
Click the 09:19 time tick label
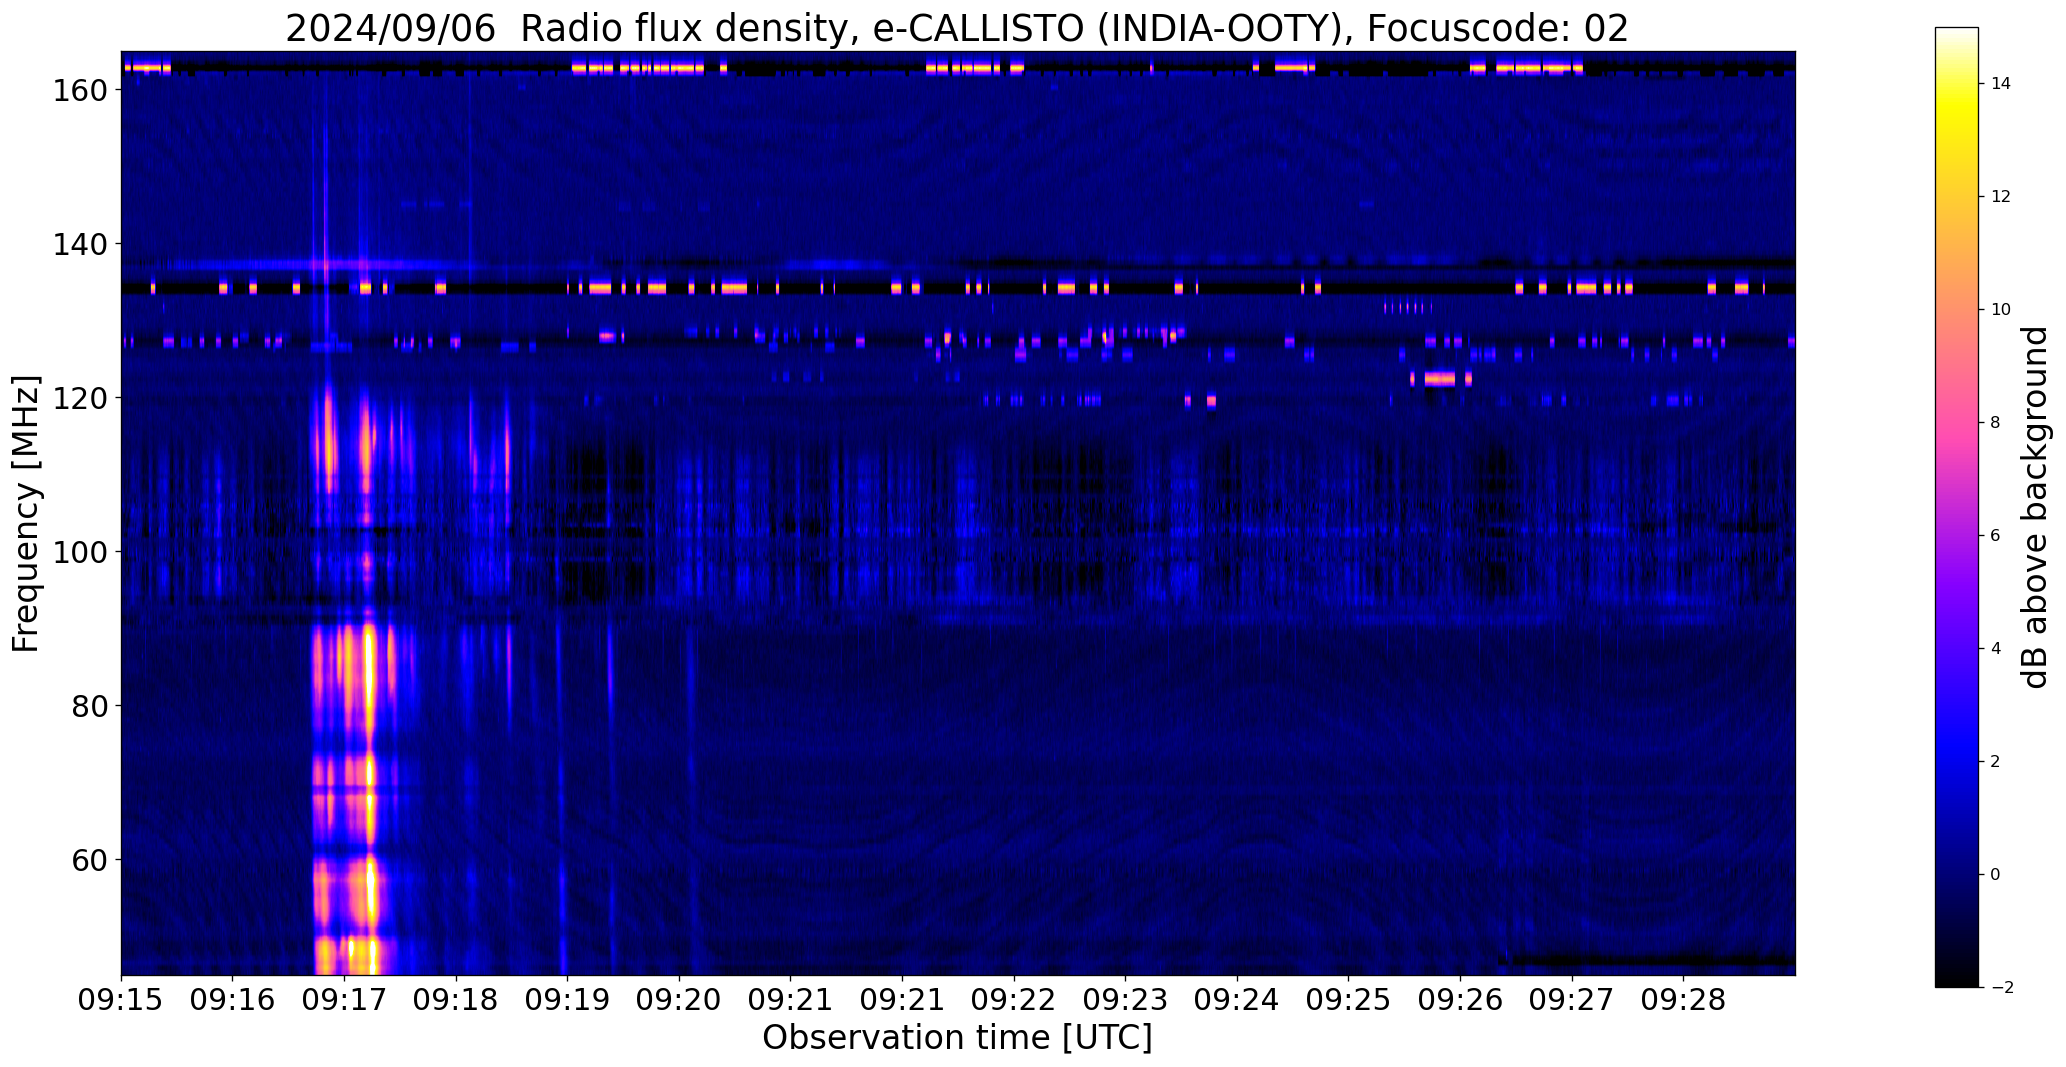pos(568,1001)
